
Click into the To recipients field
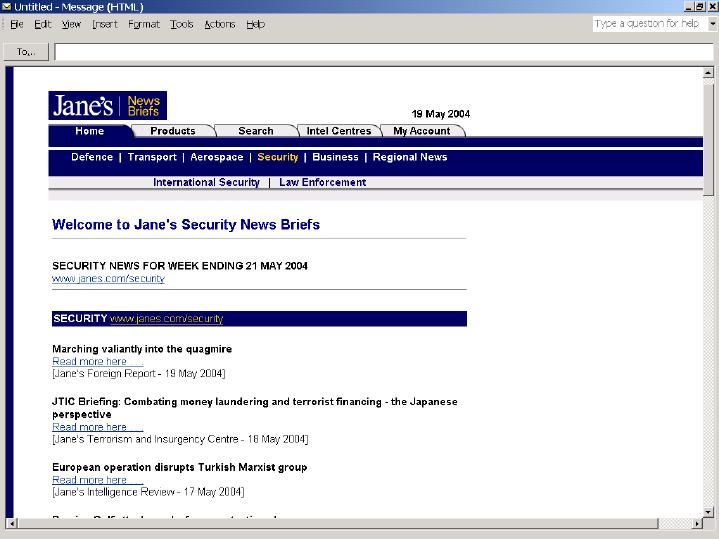(380, 52)
